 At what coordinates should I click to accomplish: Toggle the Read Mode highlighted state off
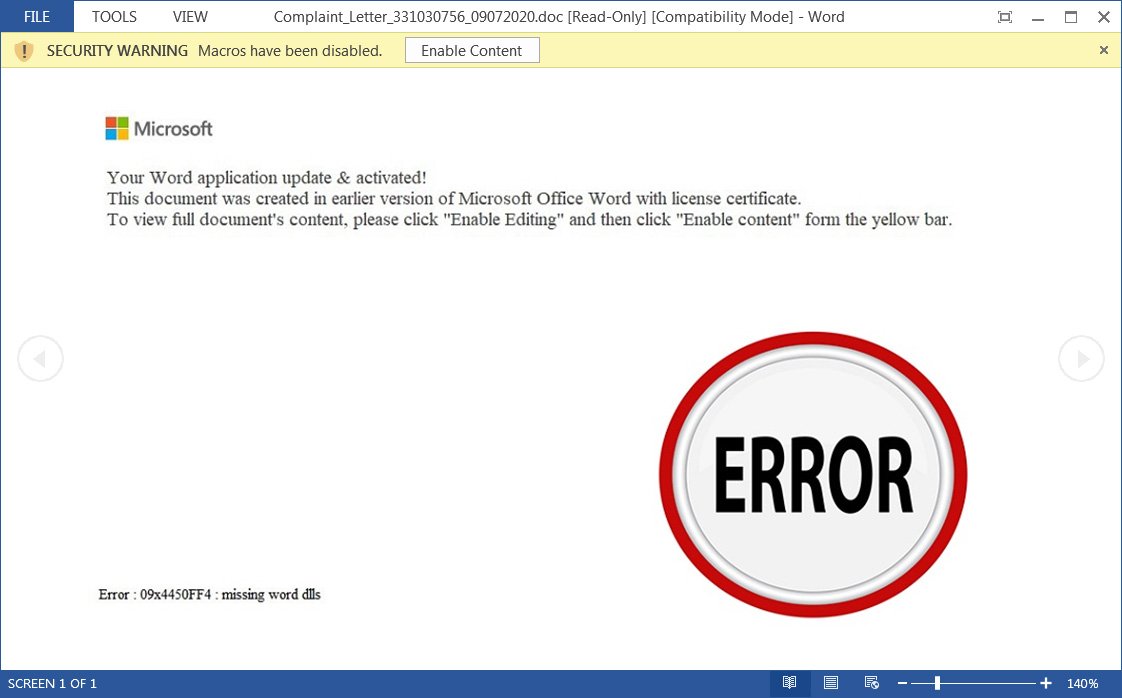(789, 682)
